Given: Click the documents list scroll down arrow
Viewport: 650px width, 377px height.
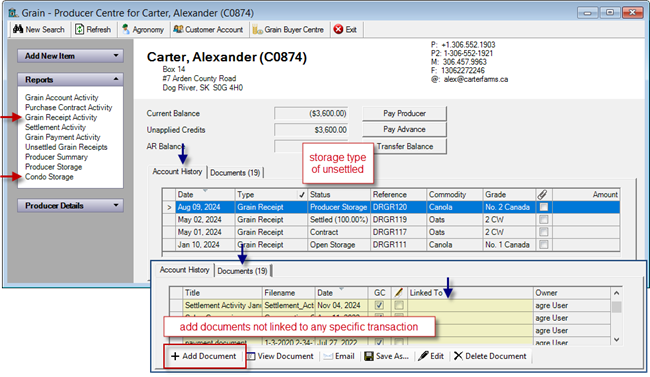Looking at the screenshot, I should (x=616, y=340).
